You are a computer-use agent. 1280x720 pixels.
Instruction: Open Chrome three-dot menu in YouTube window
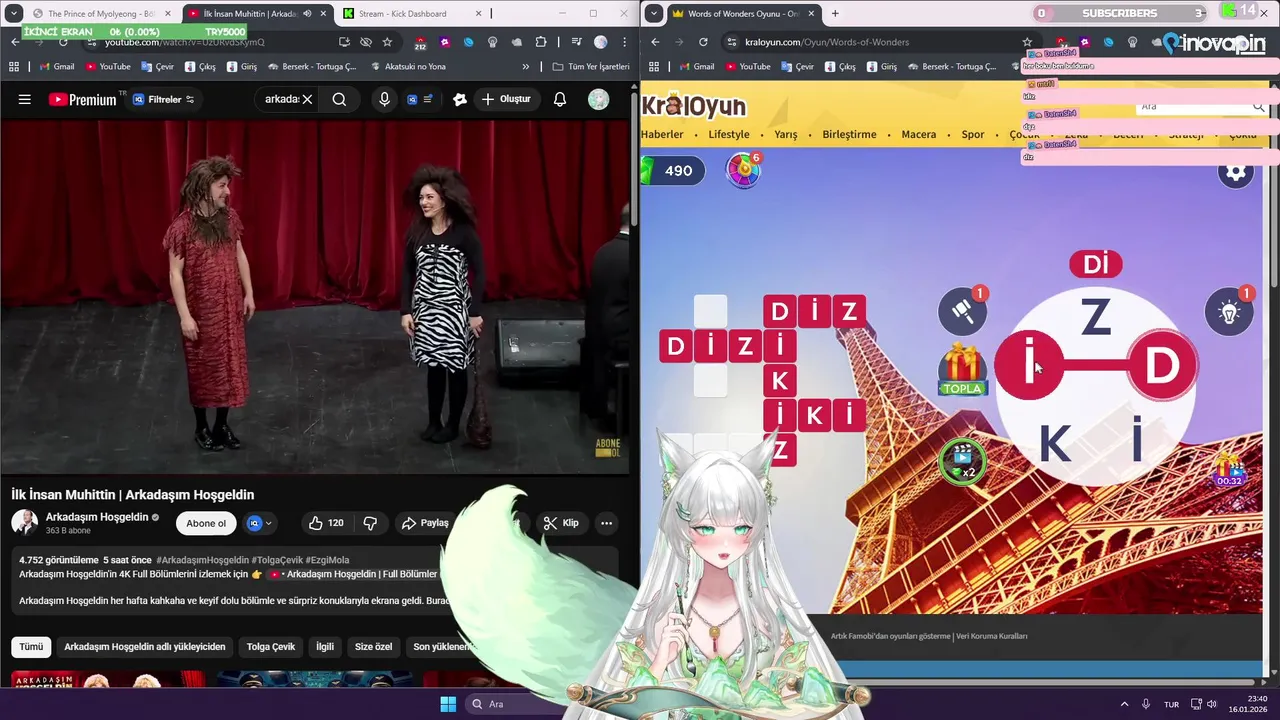622,42
